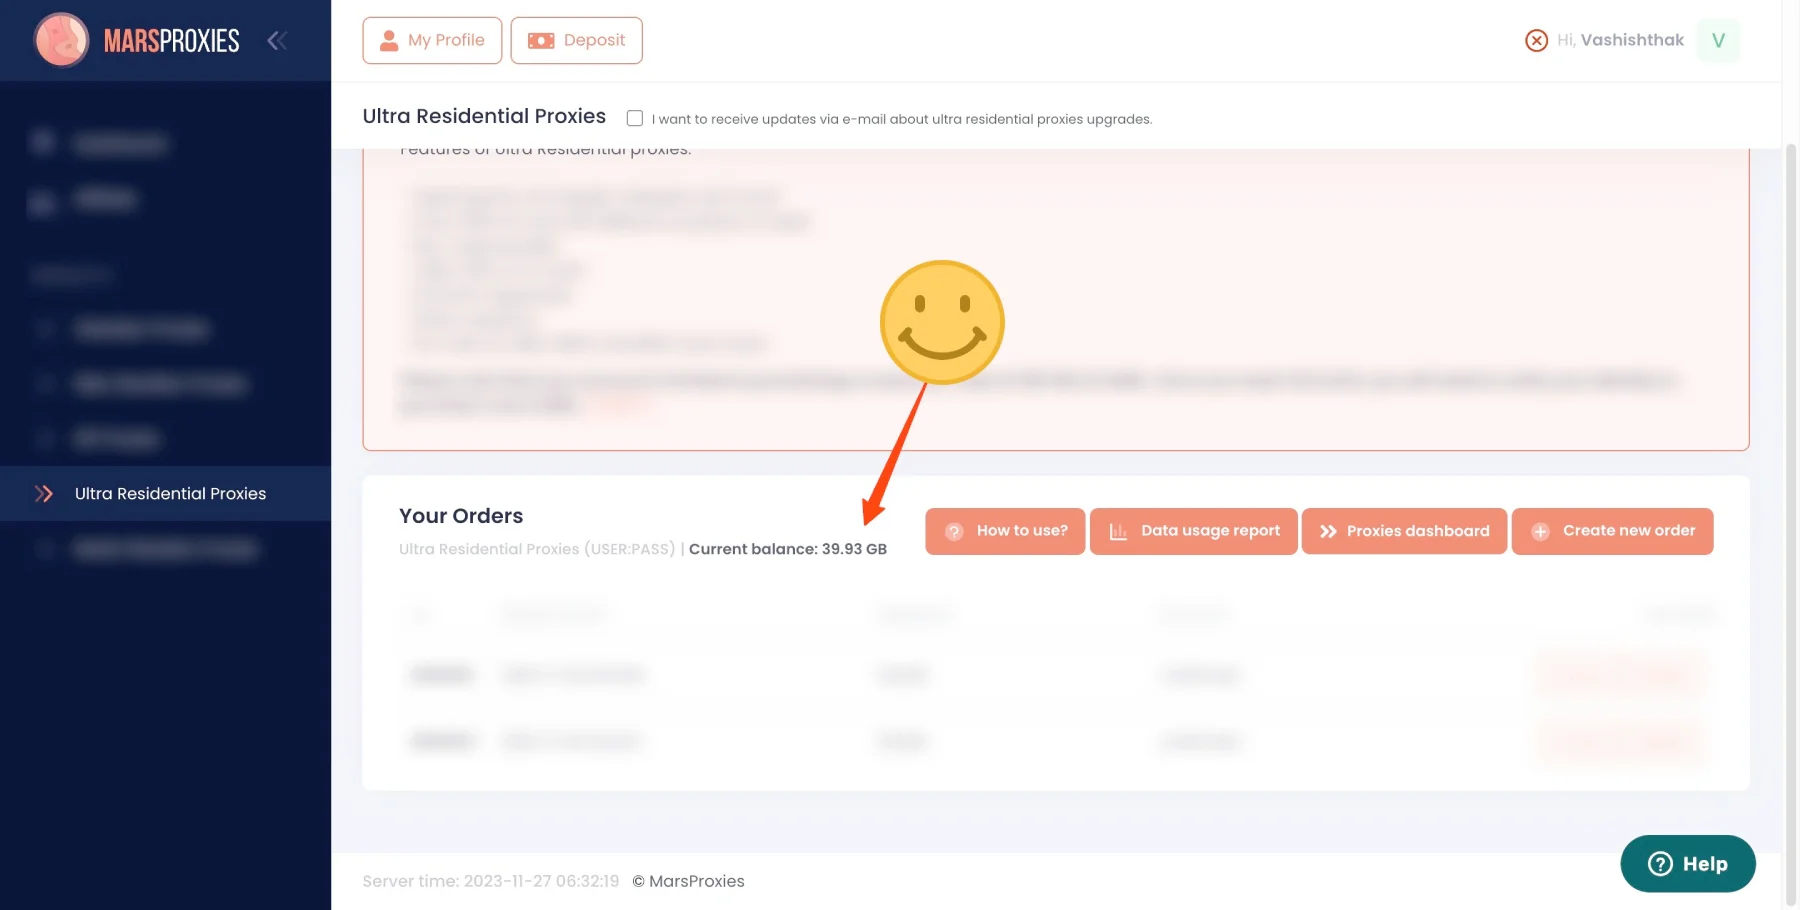The image size is (1800, 910).
Task: Click Hi, Vashishthak username
Action: click(x=1620, y=40)
